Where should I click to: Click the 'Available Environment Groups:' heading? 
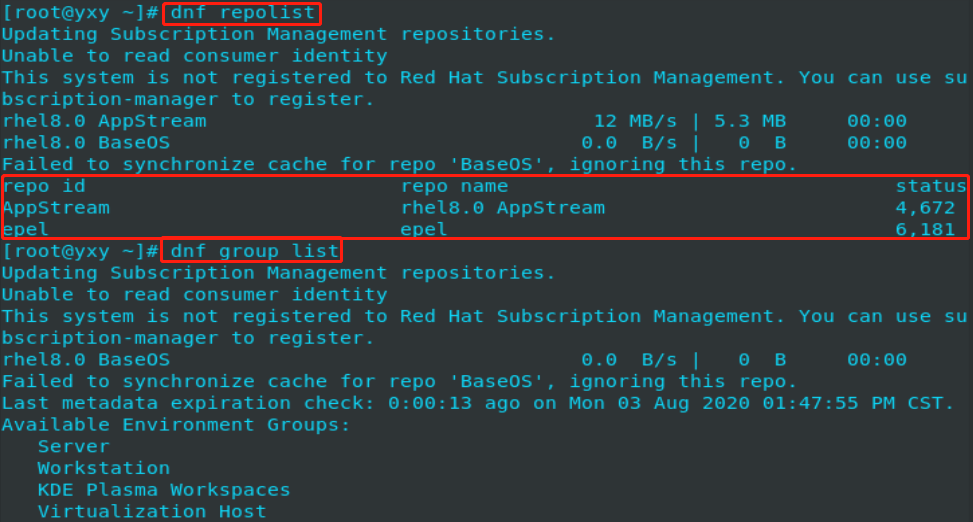(x=176, y=425)
